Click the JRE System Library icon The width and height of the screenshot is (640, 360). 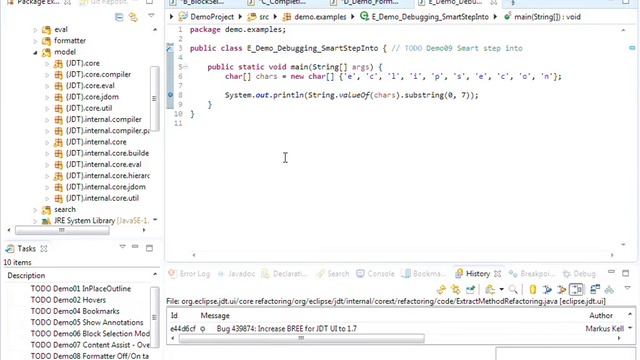coord(47,221)
